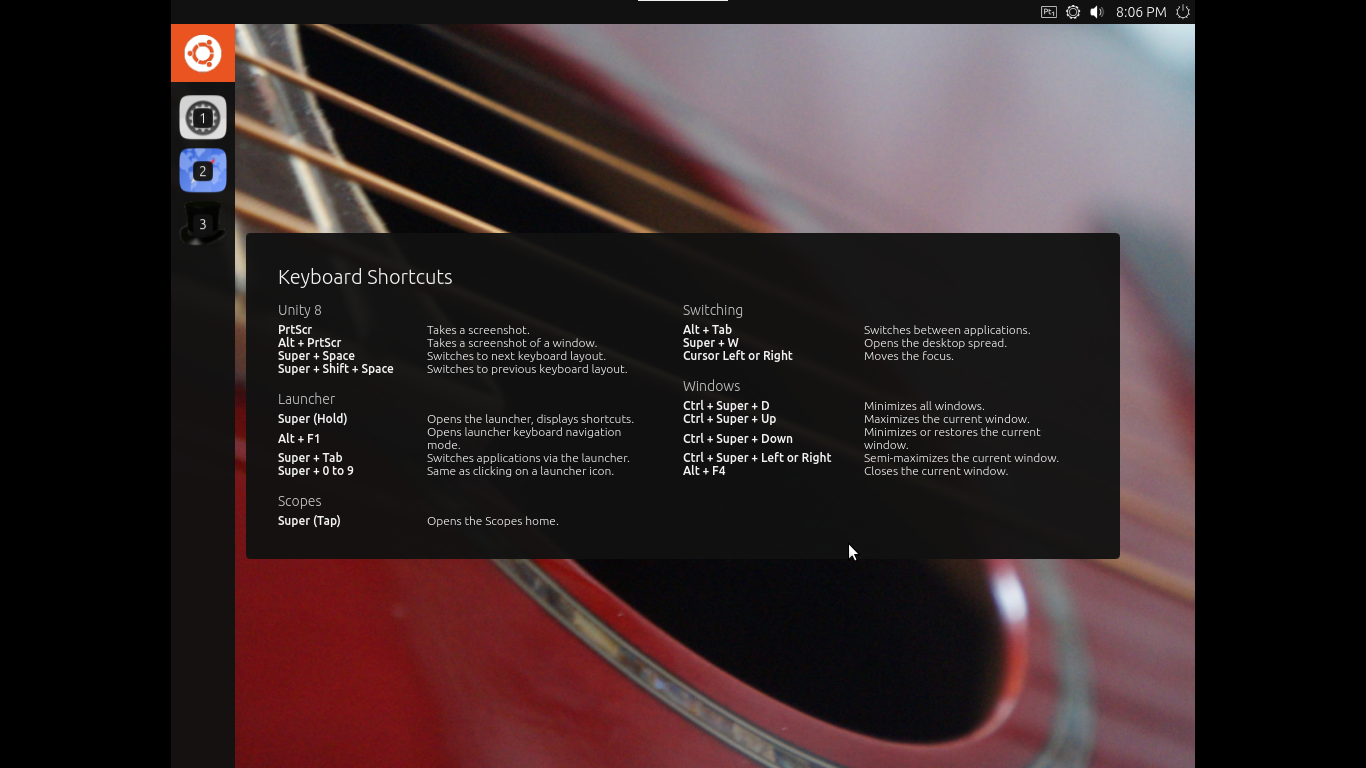
Task: Click "Switches applications via the launcher."
Action: 528,458
